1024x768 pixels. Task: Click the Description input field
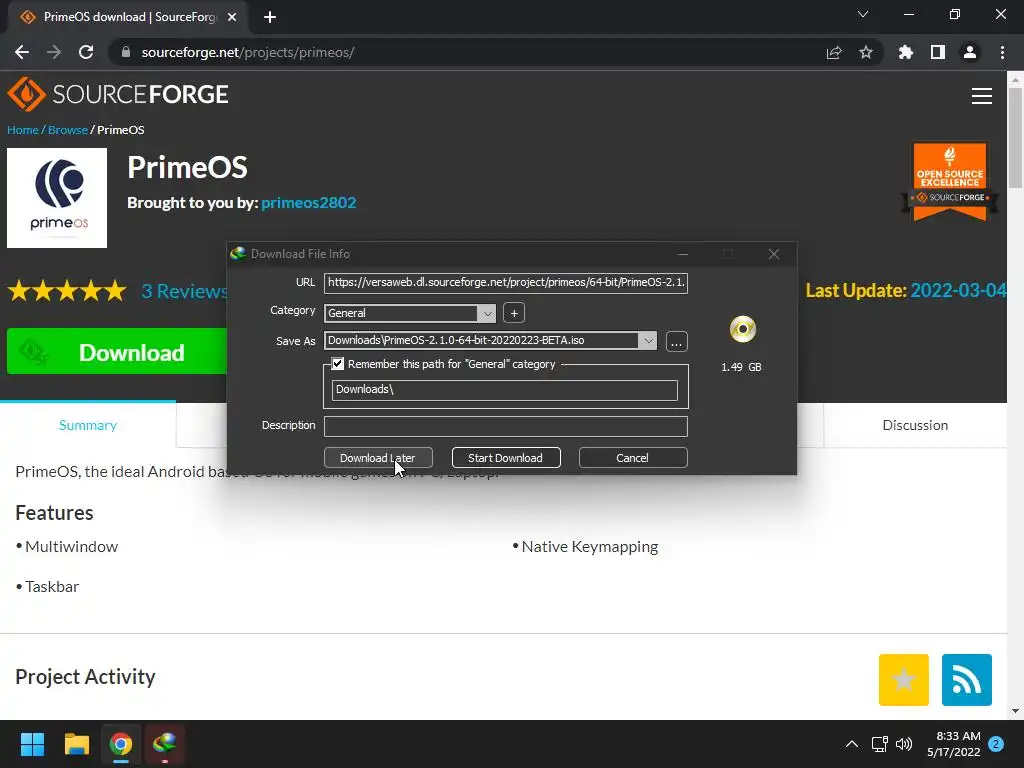505,426
